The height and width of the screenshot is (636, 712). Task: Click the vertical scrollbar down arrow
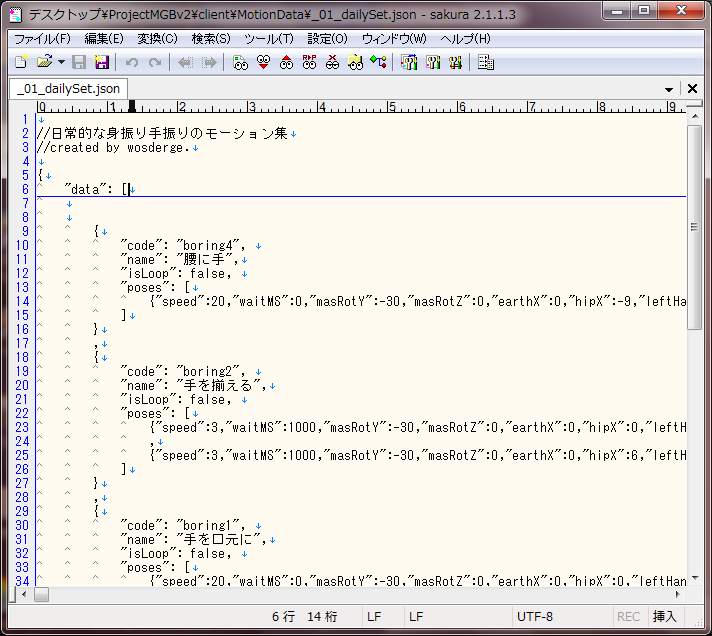point(695,577)
